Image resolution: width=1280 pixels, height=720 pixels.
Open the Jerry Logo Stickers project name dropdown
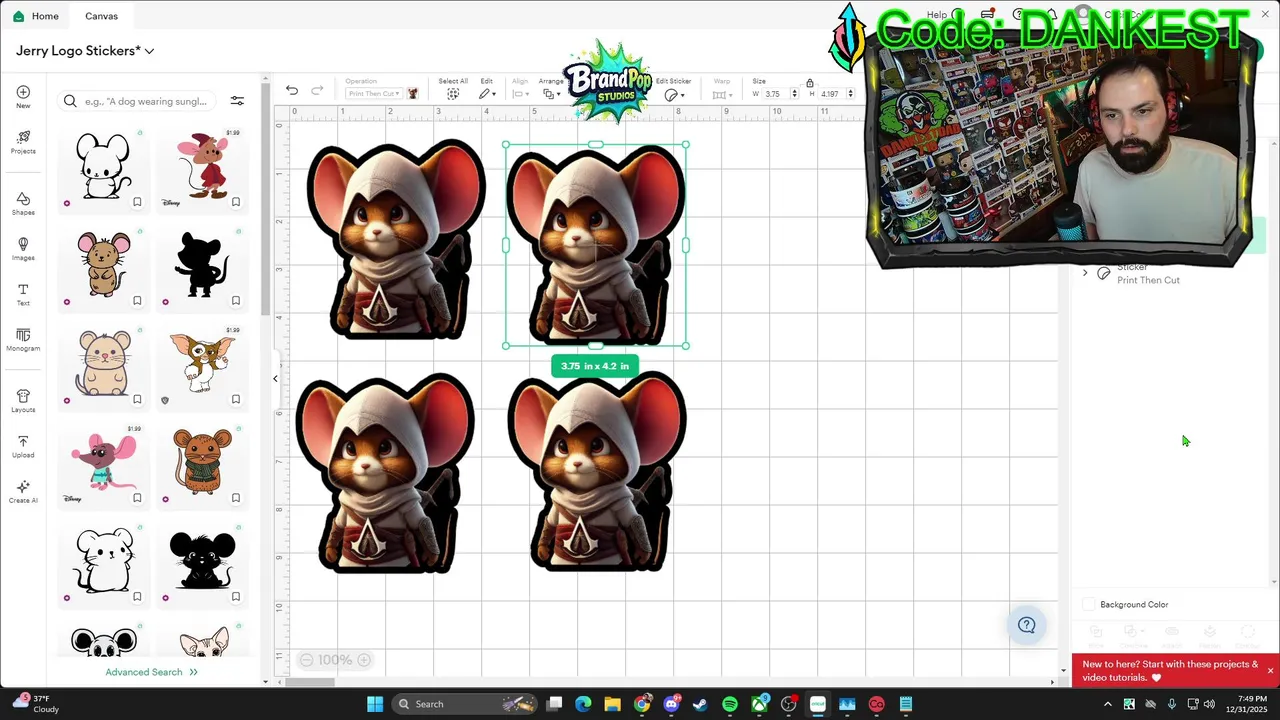pos(85,51)
